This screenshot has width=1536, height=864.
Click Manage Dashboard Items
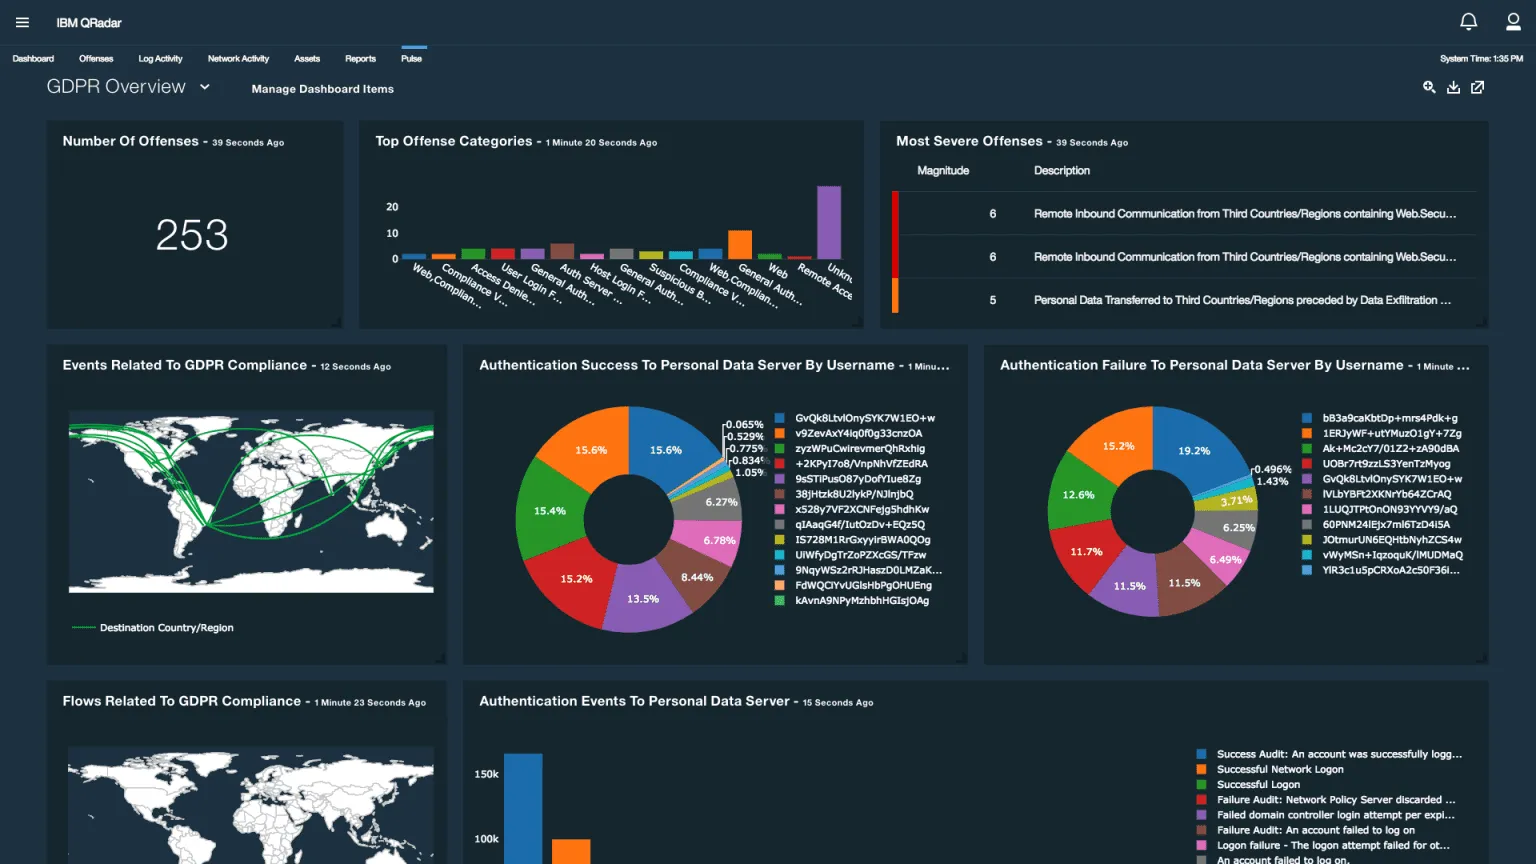(x=322, y=89)
